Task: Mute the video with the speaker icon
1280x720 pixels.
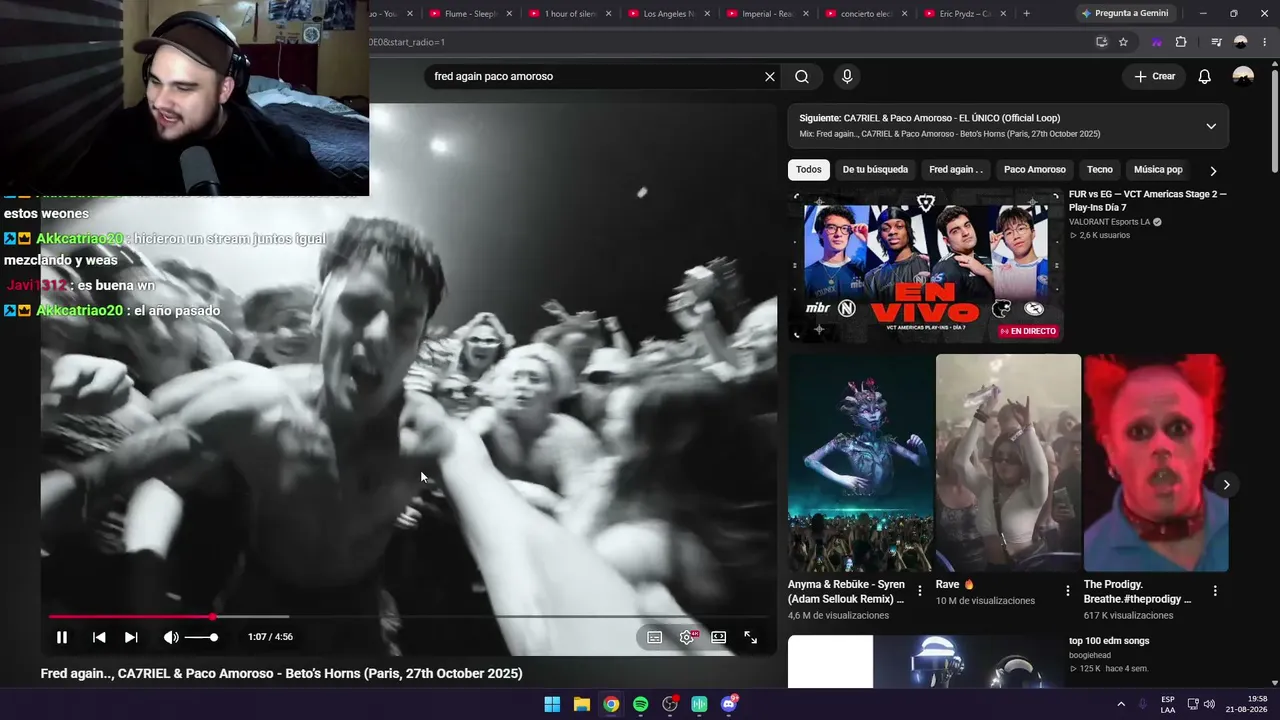Action: click(x=171, y=637)
